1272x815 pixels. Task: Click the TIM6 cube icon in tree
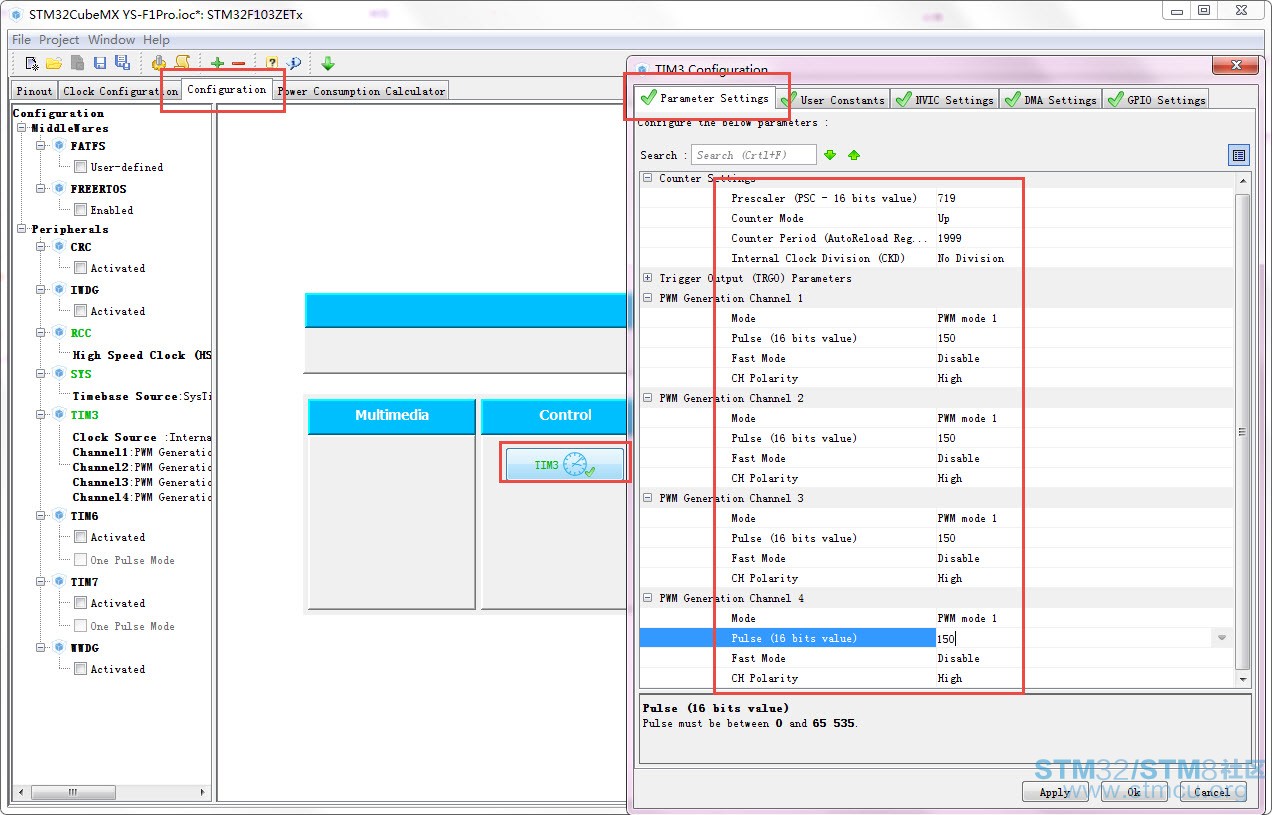pos(59,516)
